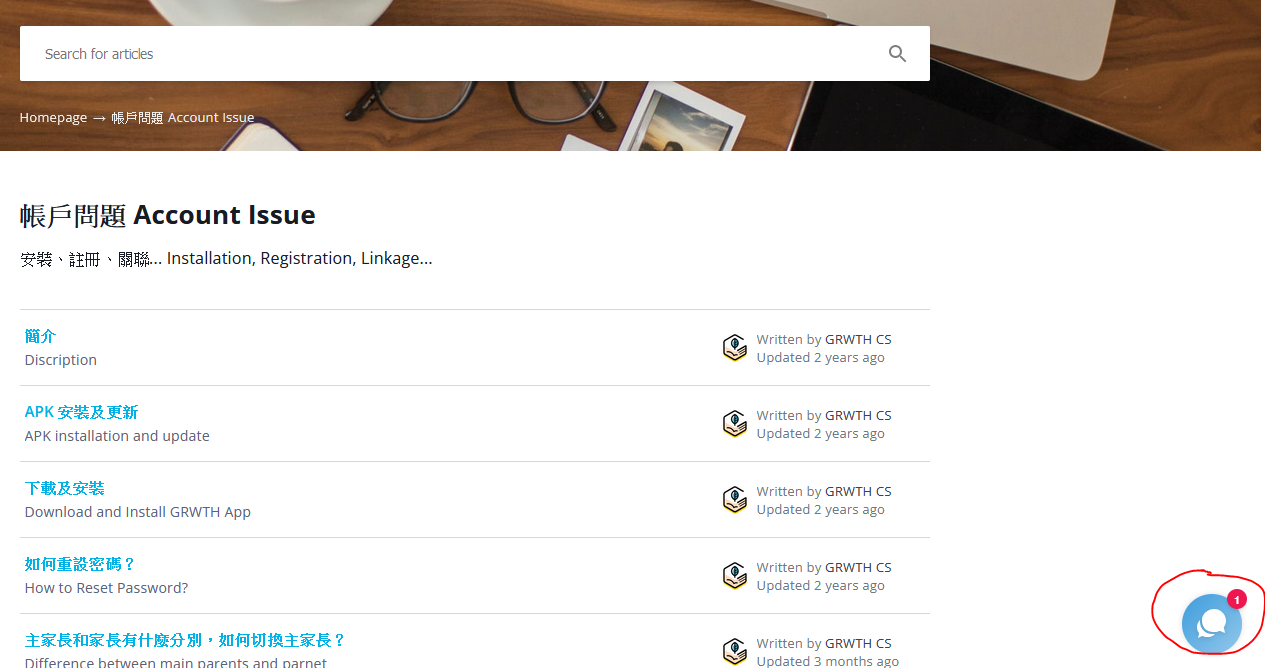The width and height of the screenshot is (1265, 668).
Task: Focus the Search for articles field
Action: coord(475,54)
